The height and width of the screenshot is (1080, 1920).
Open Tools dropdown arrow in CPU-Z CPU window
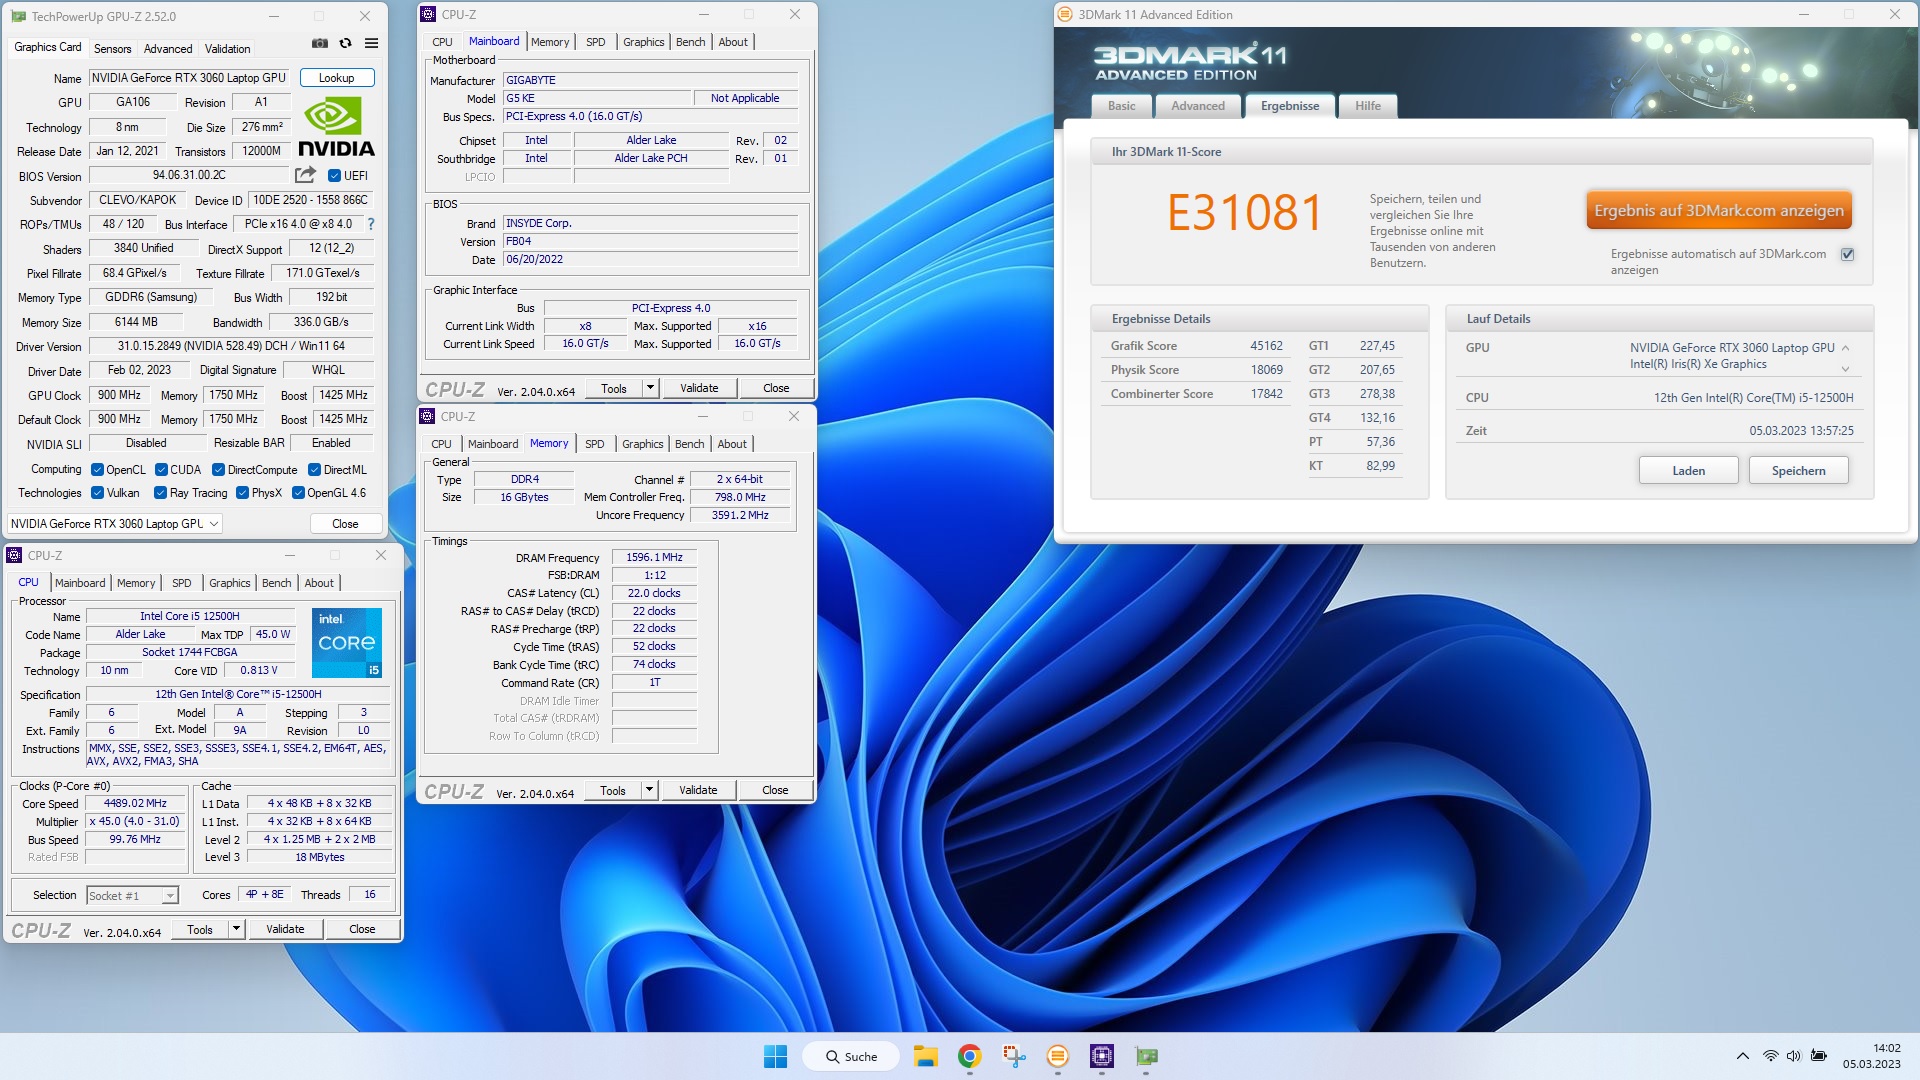(x=236, y=929)
